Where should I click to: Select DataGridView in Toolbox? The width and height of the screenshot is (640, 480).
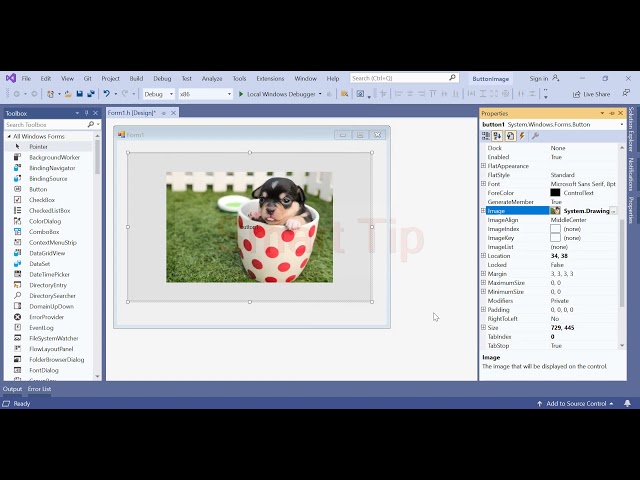[49, 253]
